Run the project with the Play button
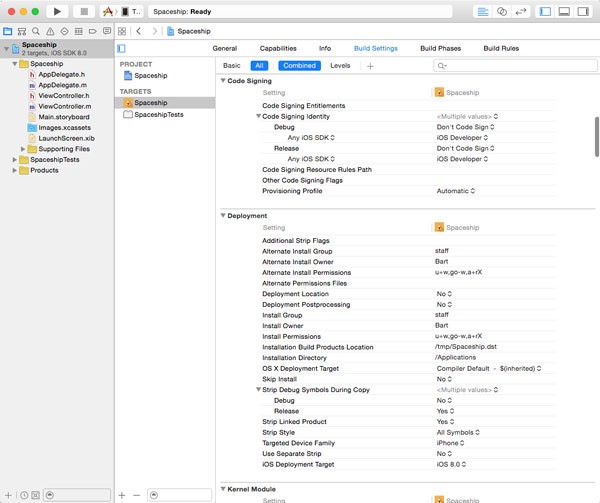 (x=57, y=11)
